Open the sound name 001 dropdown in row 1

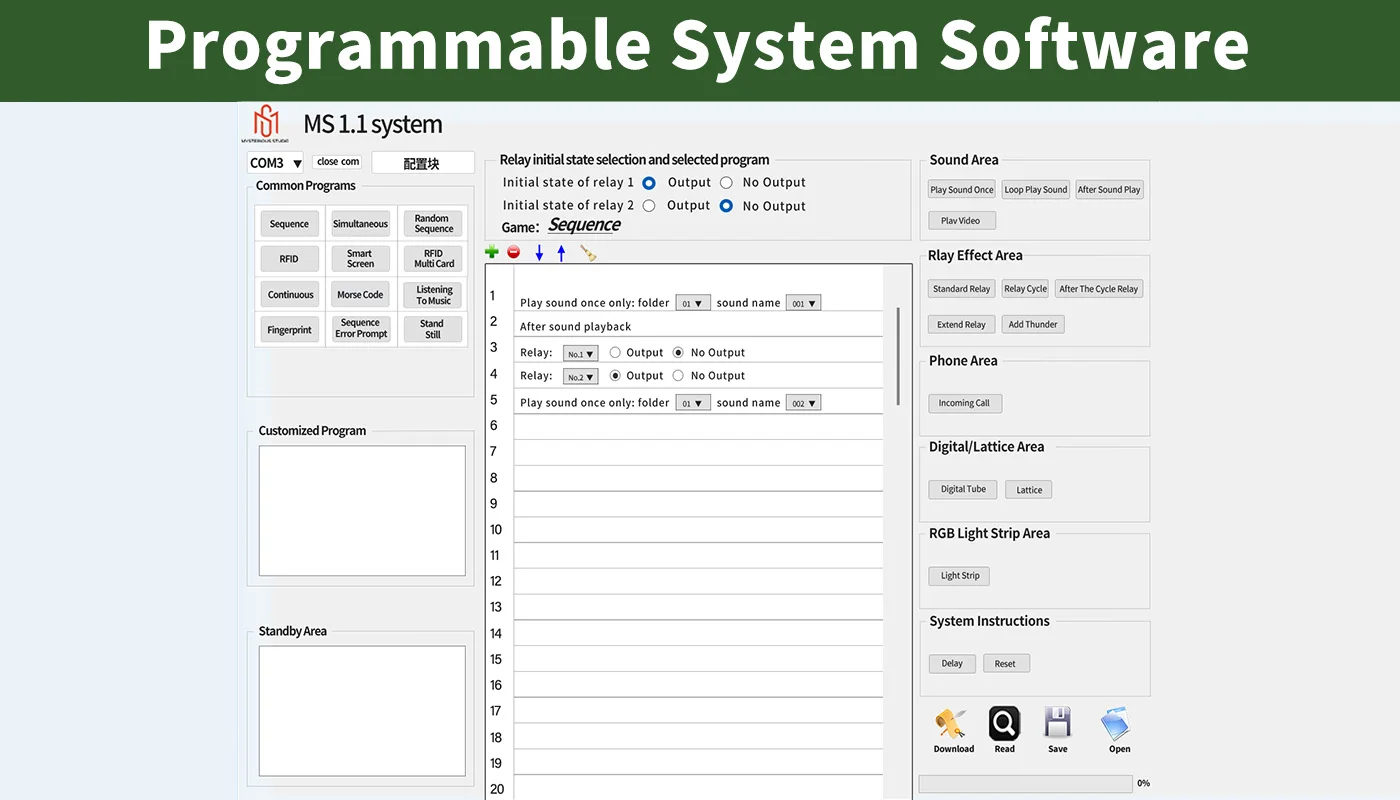point(803,303)
